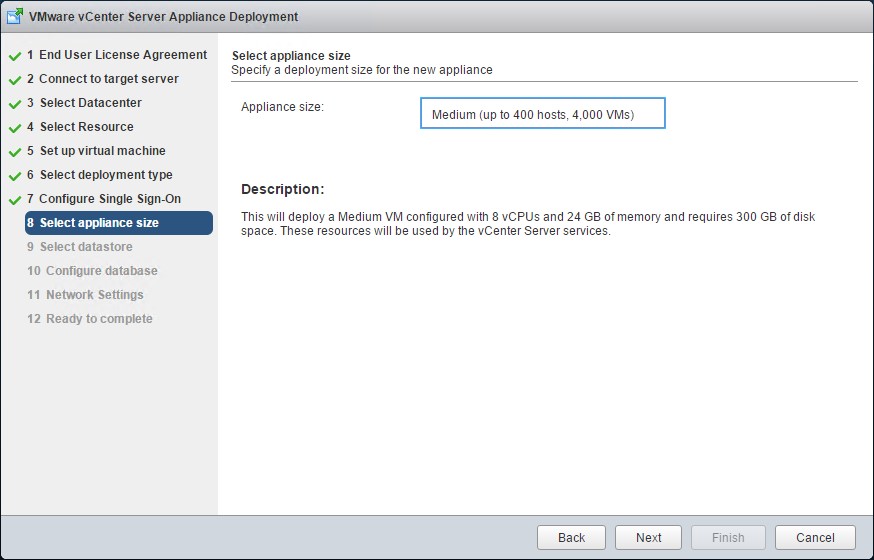874x560 pixels.
Task: Click the green checkmark beside End User License Agreement
Action: click(x=15, y=56)
